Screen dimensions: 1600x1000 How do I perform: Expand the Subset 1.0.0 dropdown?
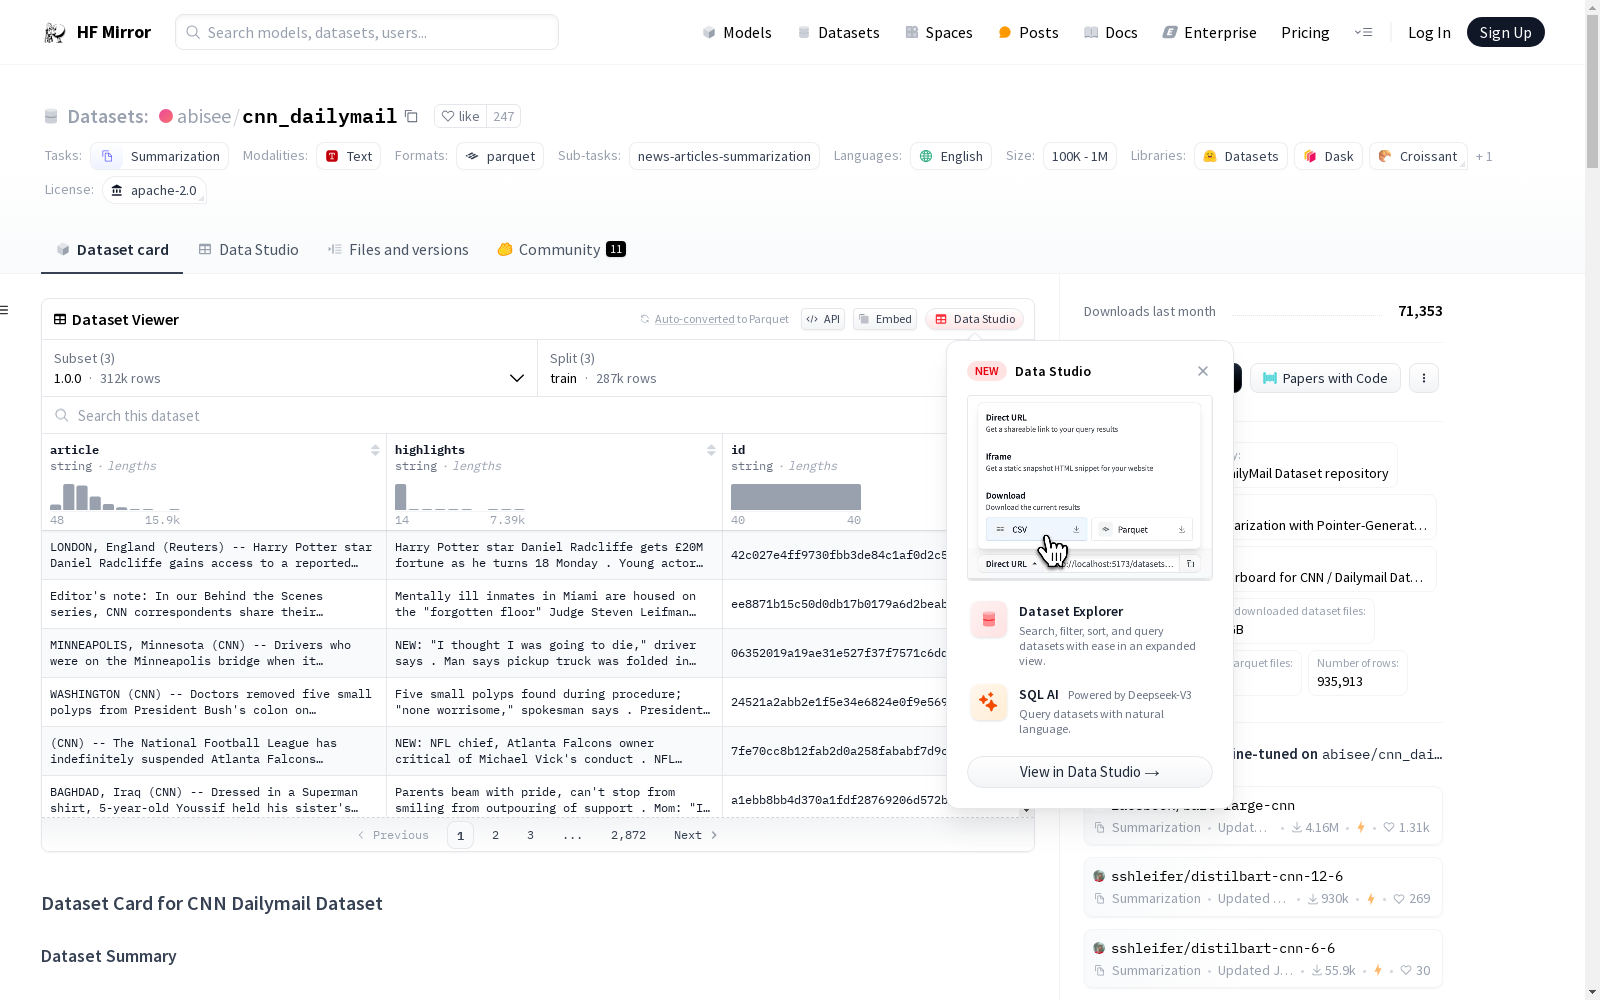289,368
